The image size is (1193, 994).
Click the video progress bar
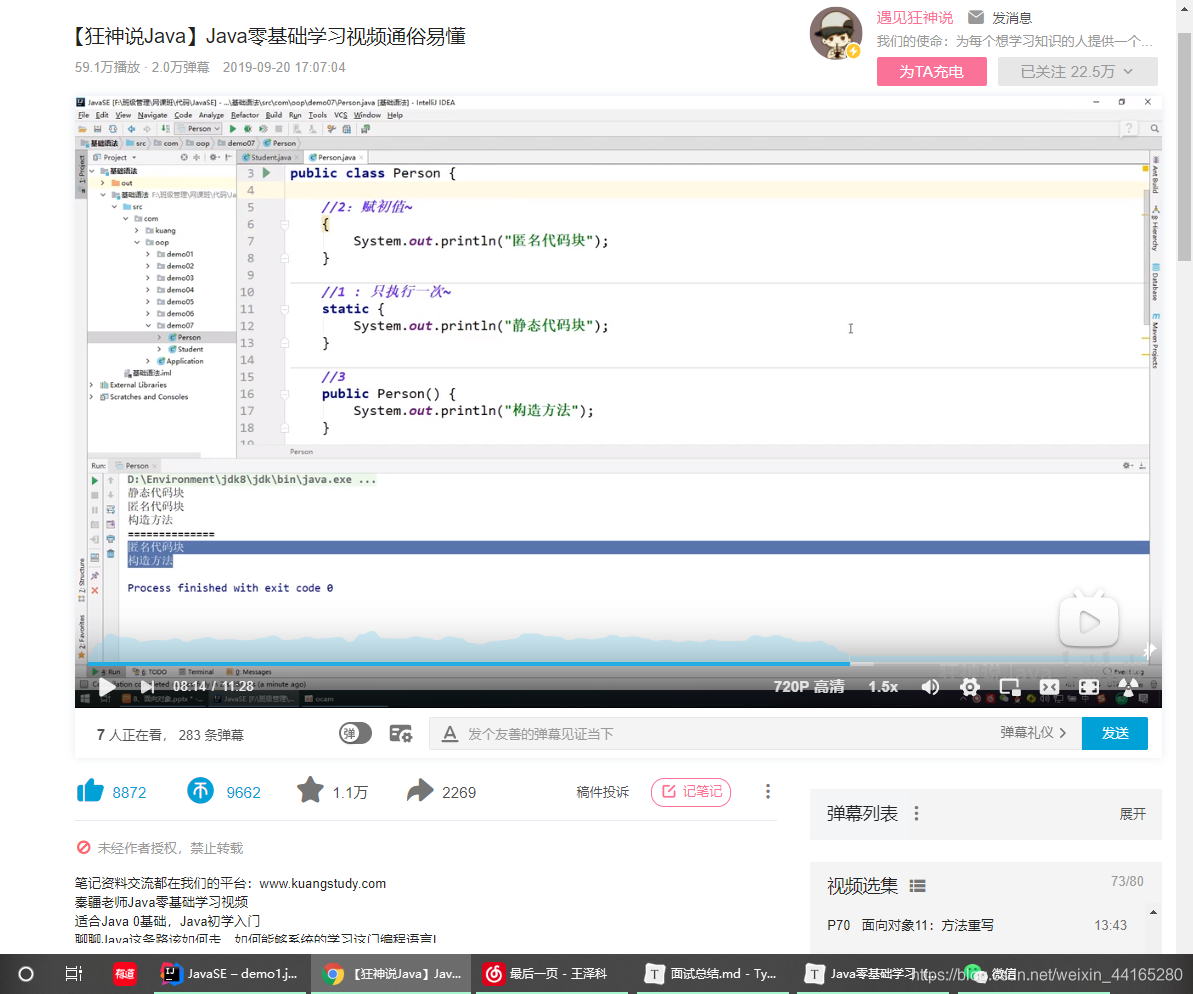pos(618,664)
